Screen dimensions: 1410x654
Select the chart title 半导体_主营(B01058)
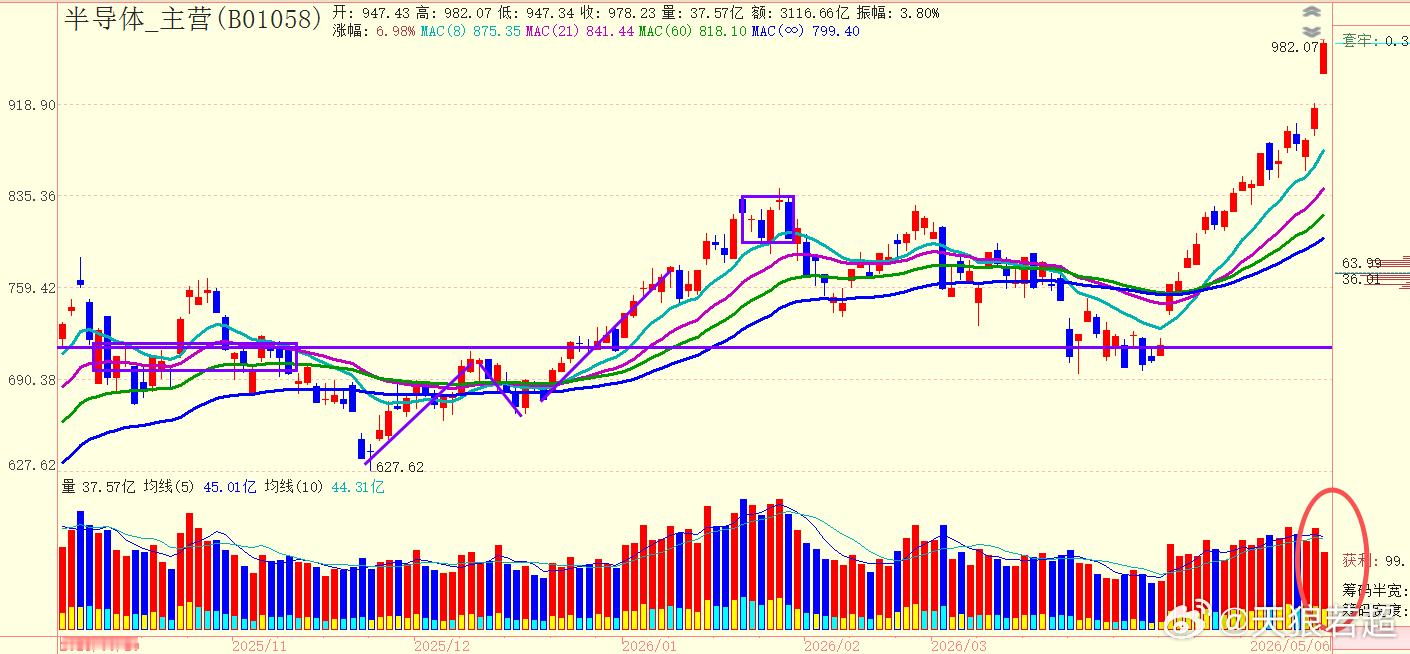tap(193, 17)
